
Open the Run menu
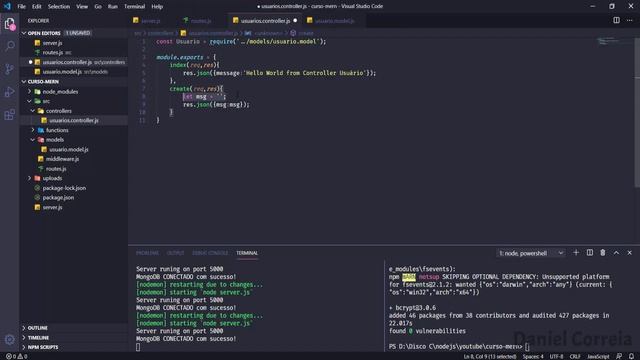point(113,7)
